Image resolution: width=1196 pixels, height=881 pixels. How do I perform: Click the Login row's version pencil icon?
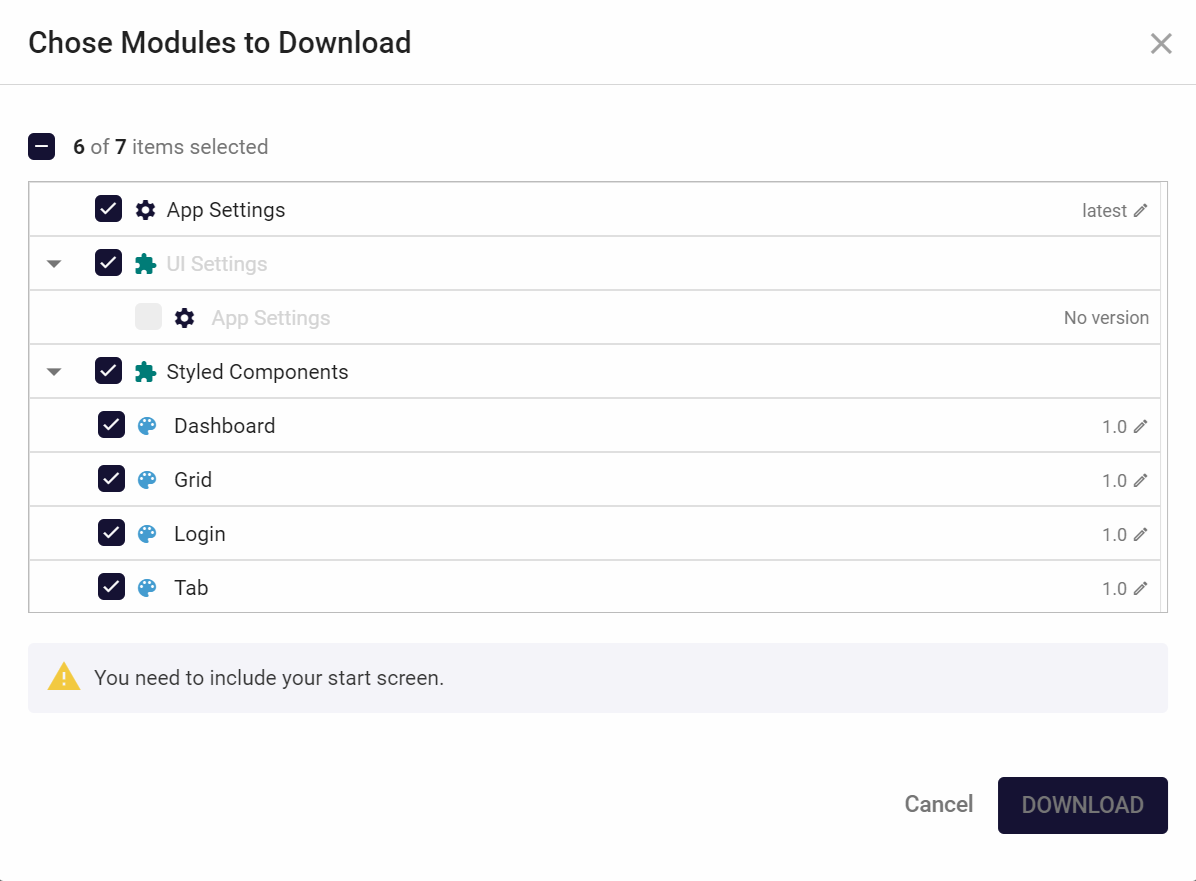pyautogui.click(x=1140, y=535)
